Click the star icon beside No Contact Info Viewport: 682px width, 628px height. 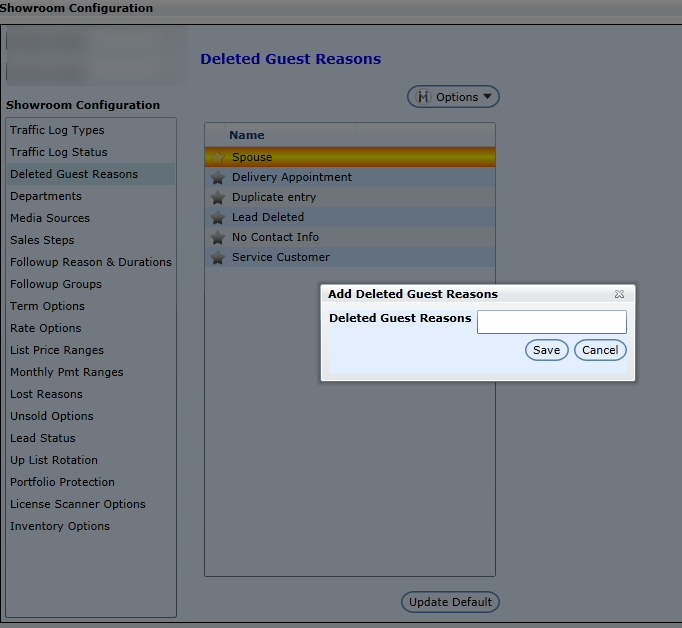coord(217,237)
